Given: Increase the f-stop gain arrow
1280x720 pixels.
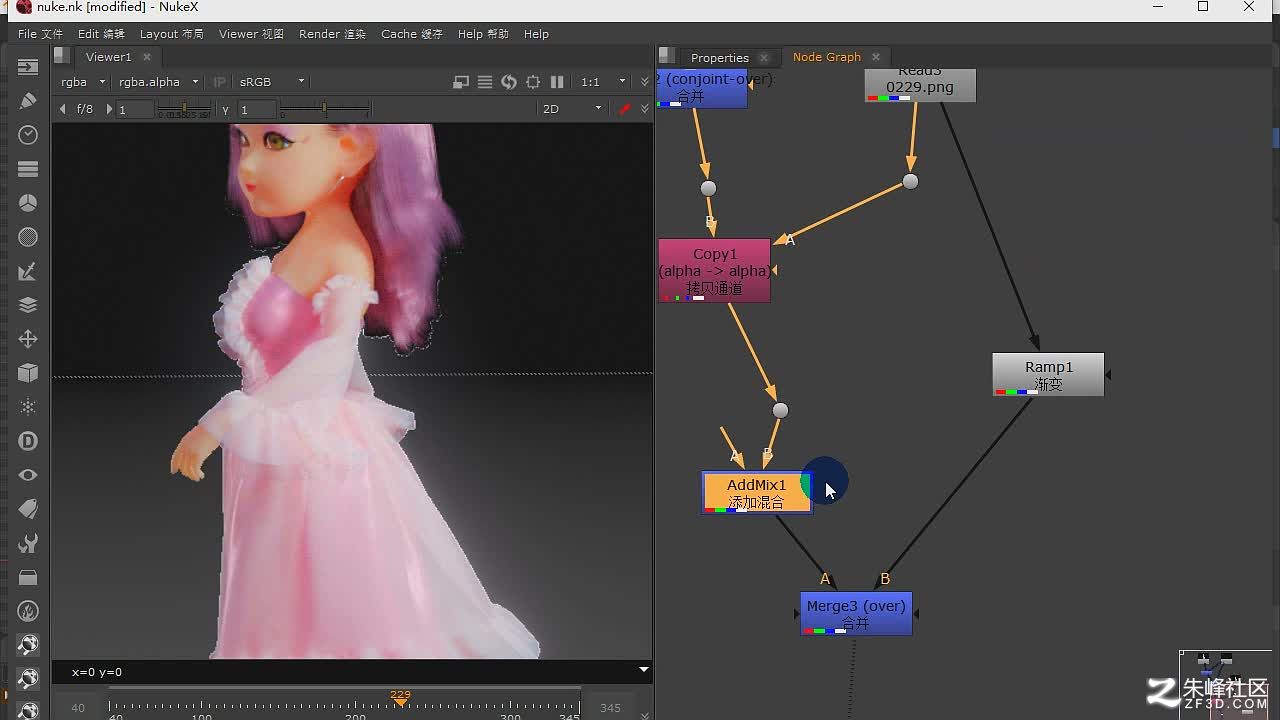Looking at the screenshot, I should pos(110,109).
